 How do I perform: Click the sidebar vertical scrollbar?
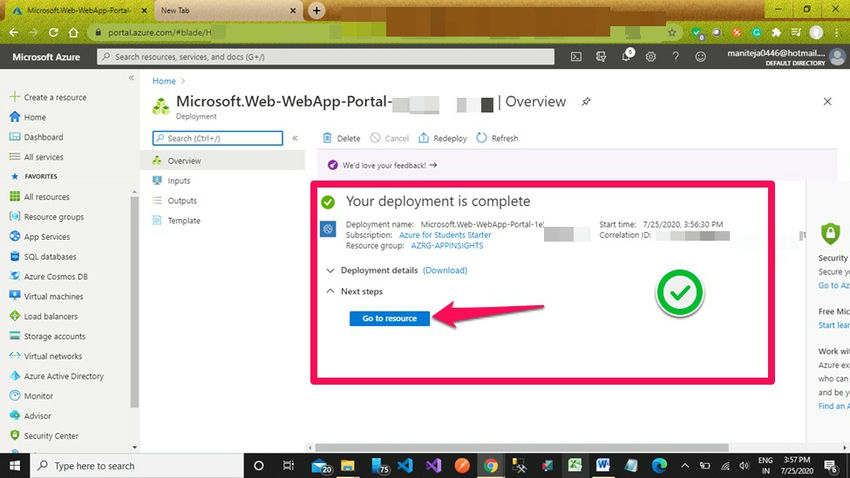pos(134,302)
